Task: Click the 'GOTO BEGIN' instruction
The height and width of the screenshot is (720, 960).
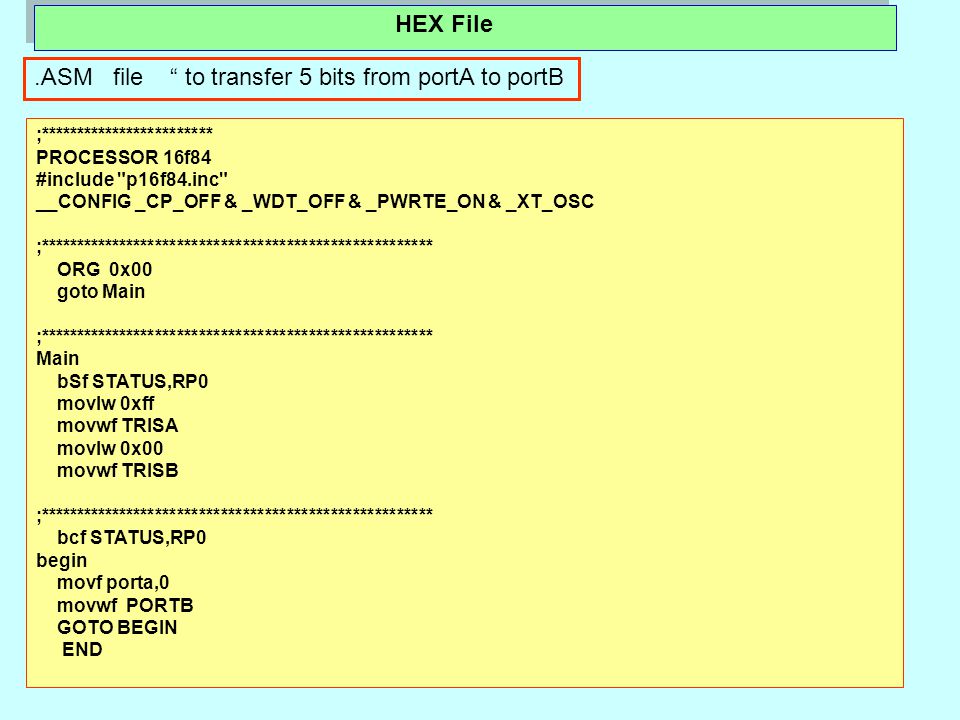Action: pyautogui.click(x=117, y=628)
